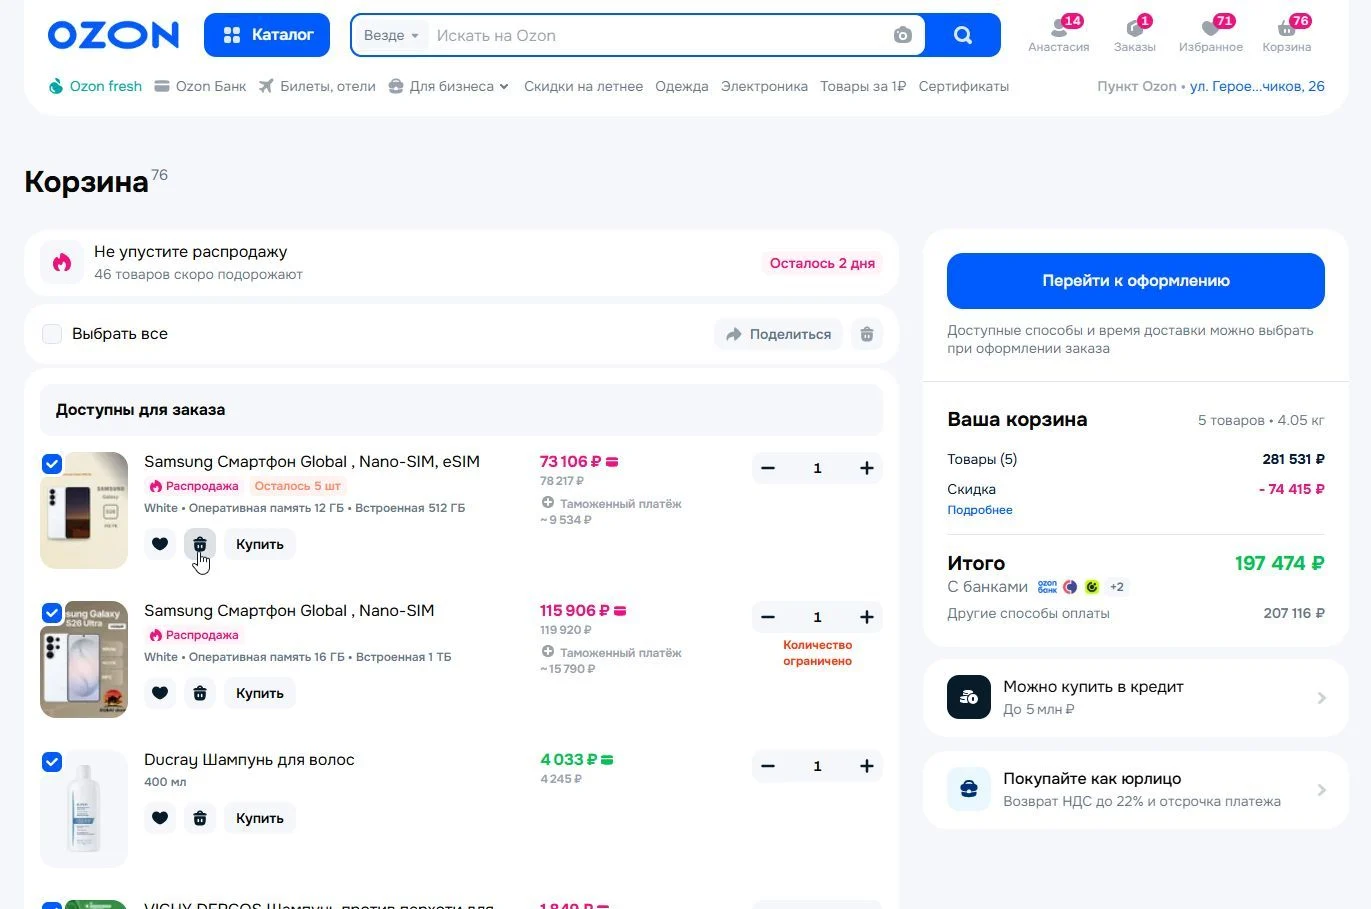Open Корзина cart icon in header

point(1287,34)
